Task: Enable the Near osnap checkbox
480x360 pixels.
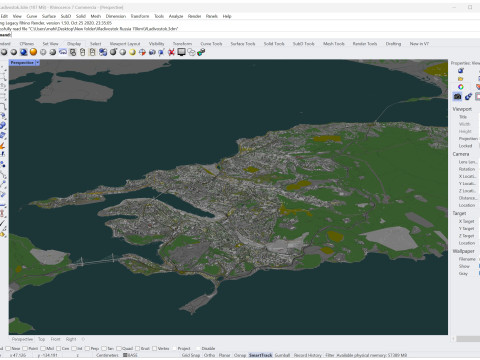Action: click(x=8, y=348)
